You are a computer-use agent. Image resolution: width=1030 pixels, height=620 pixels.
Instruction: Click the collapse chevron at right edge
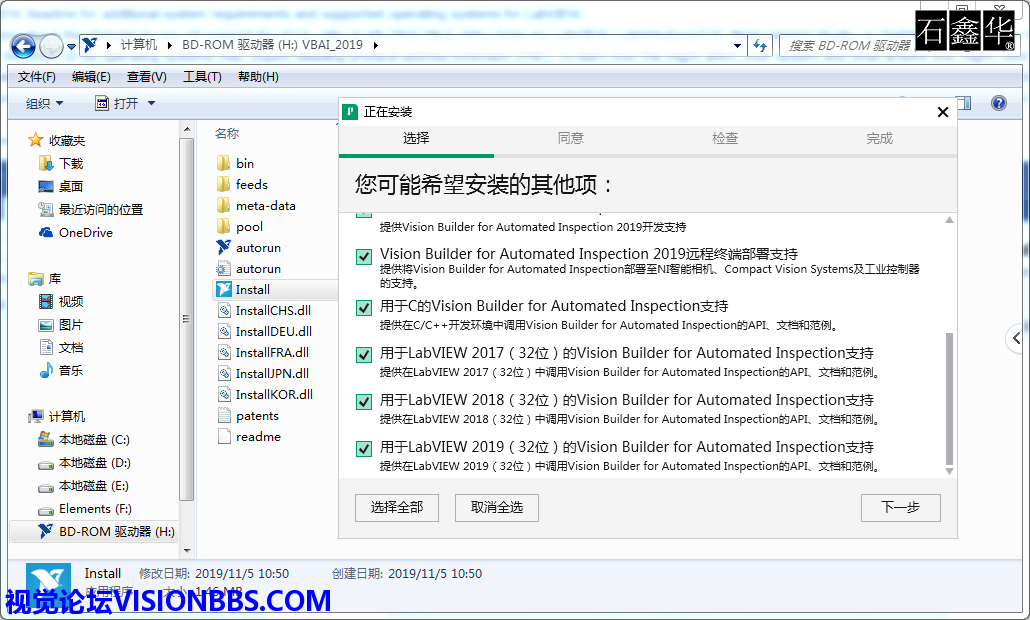click(1017, 339)
